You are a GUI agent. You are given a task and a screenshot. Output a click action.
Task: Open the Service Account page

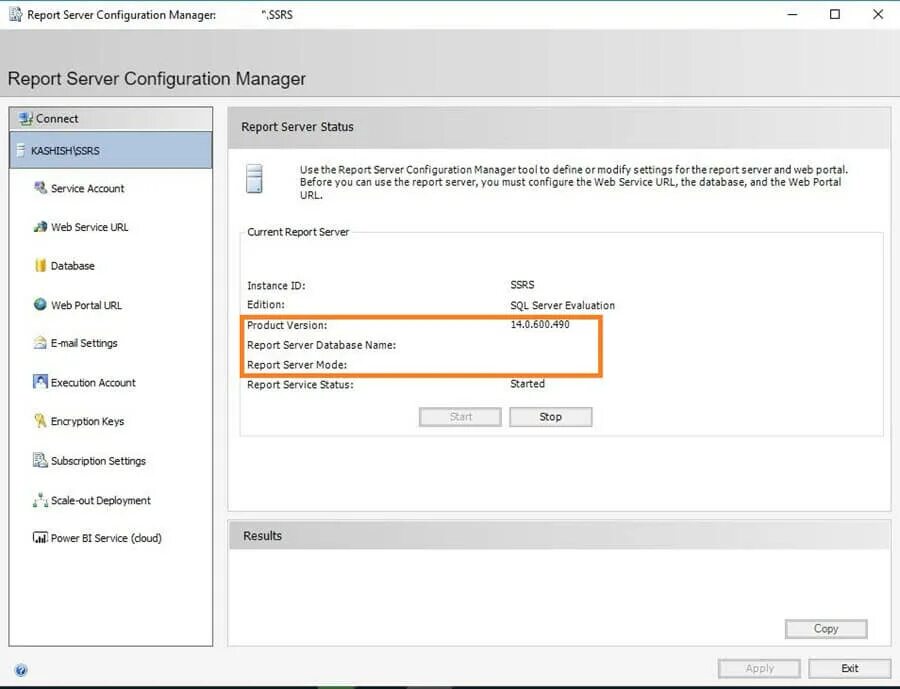(x=87, y=188)
